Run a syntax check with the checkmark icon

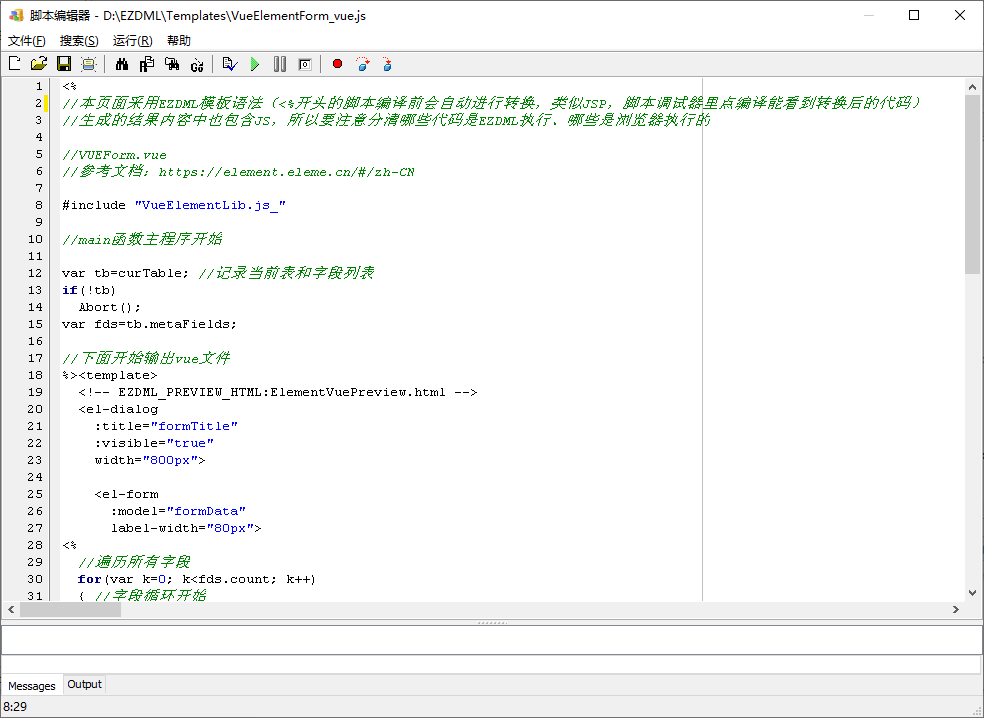pos(228,63)
